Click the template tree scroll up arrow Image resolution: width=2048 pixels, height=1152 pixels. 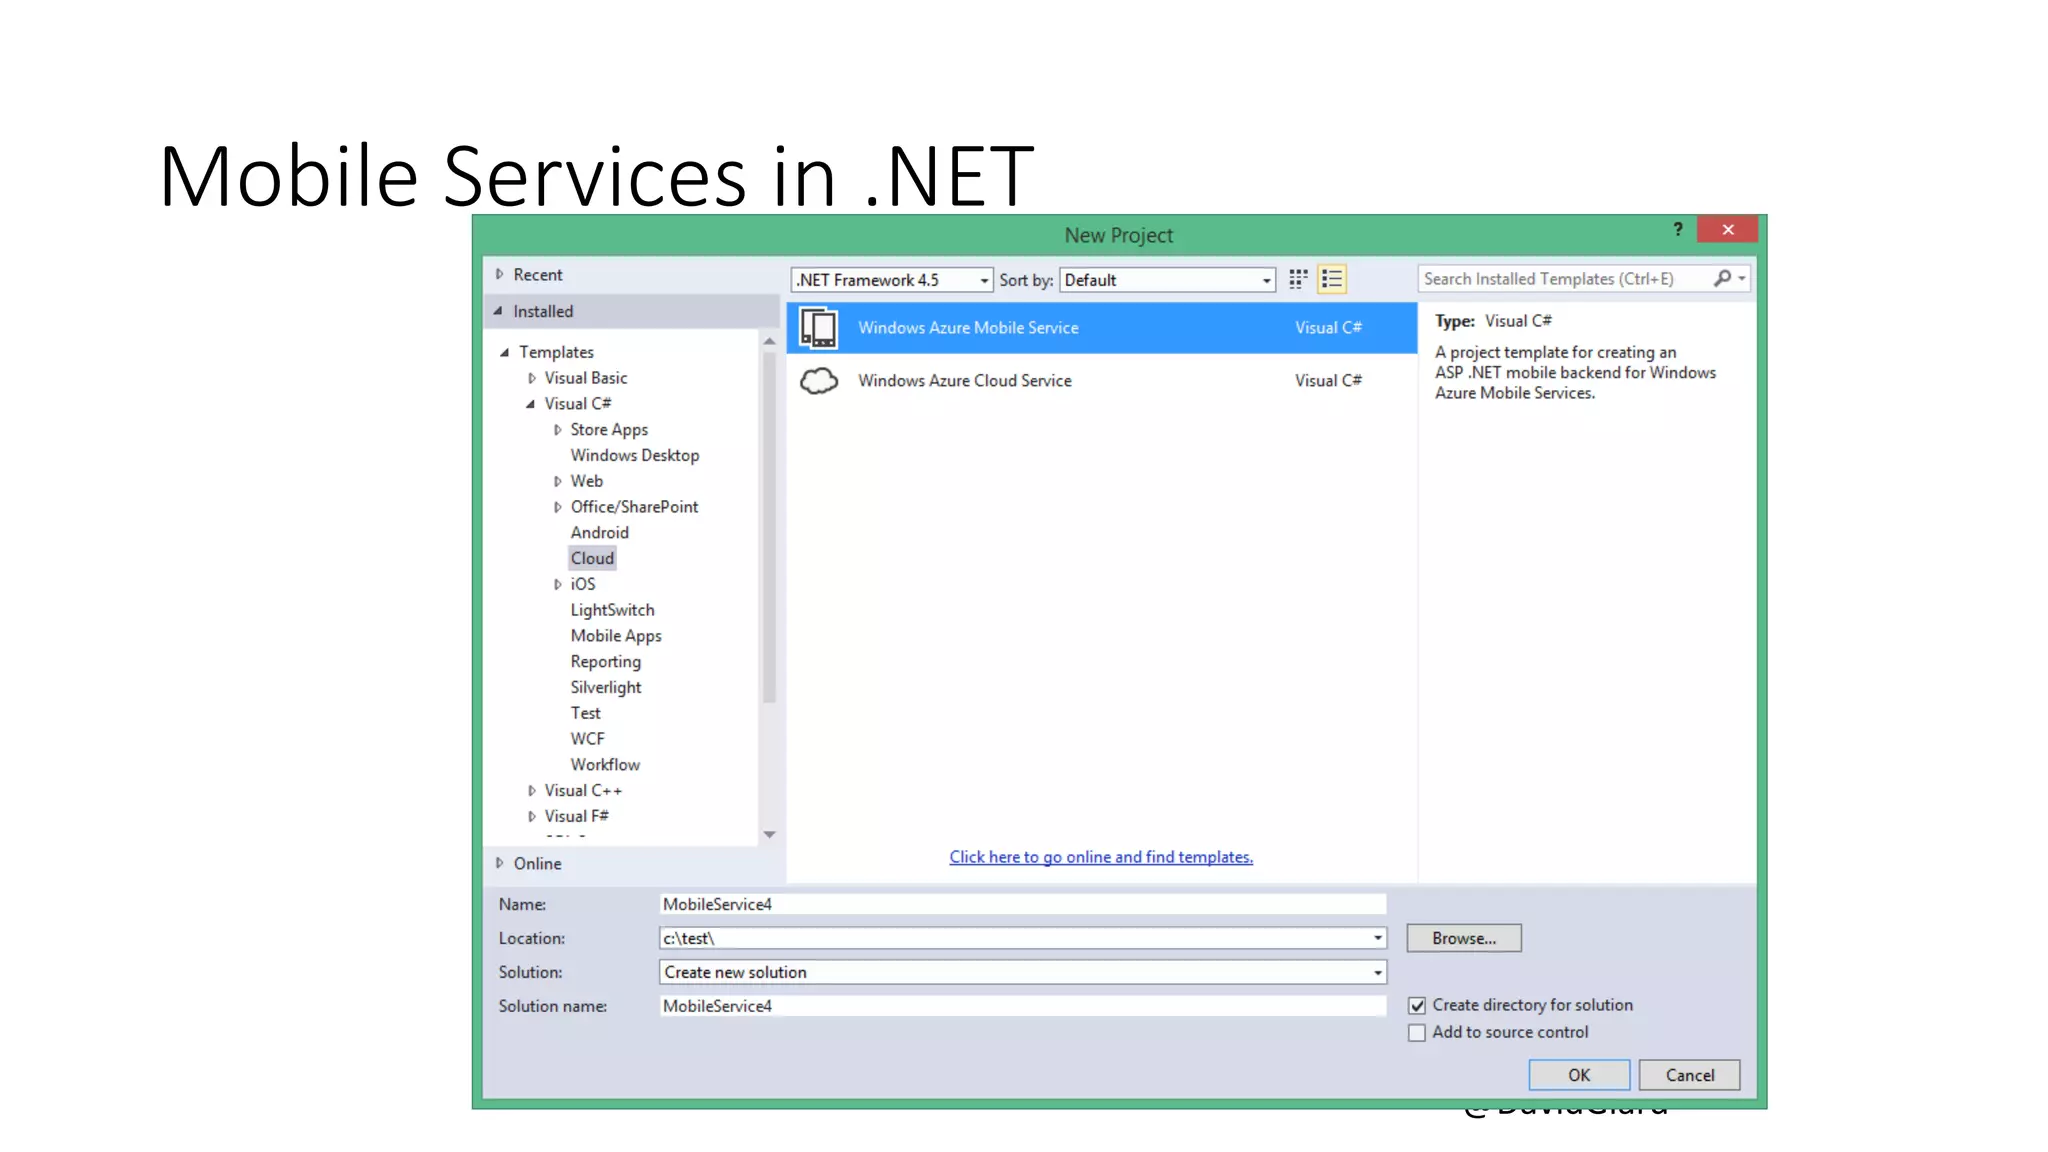pyautogui.click(x=769, y=342)
